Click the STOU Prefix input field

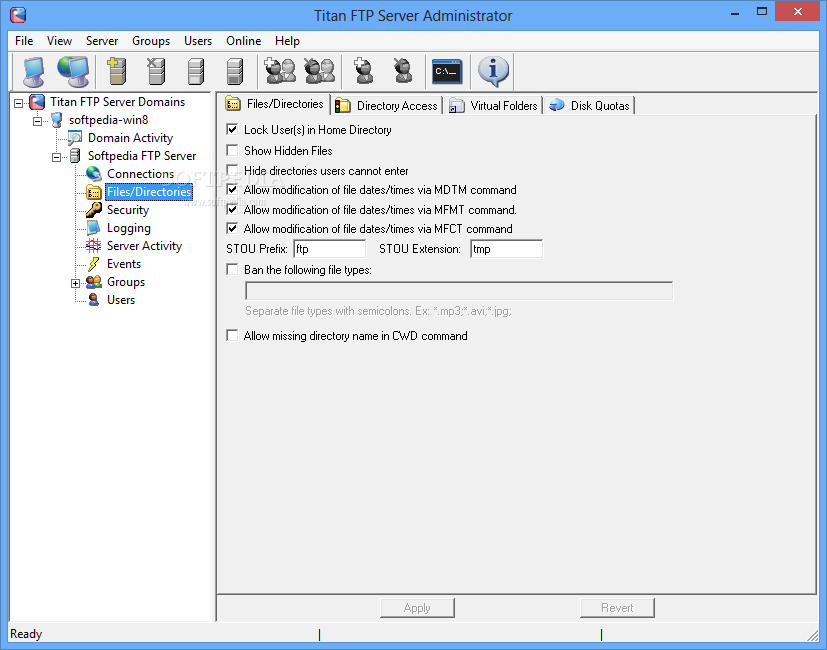330,249
